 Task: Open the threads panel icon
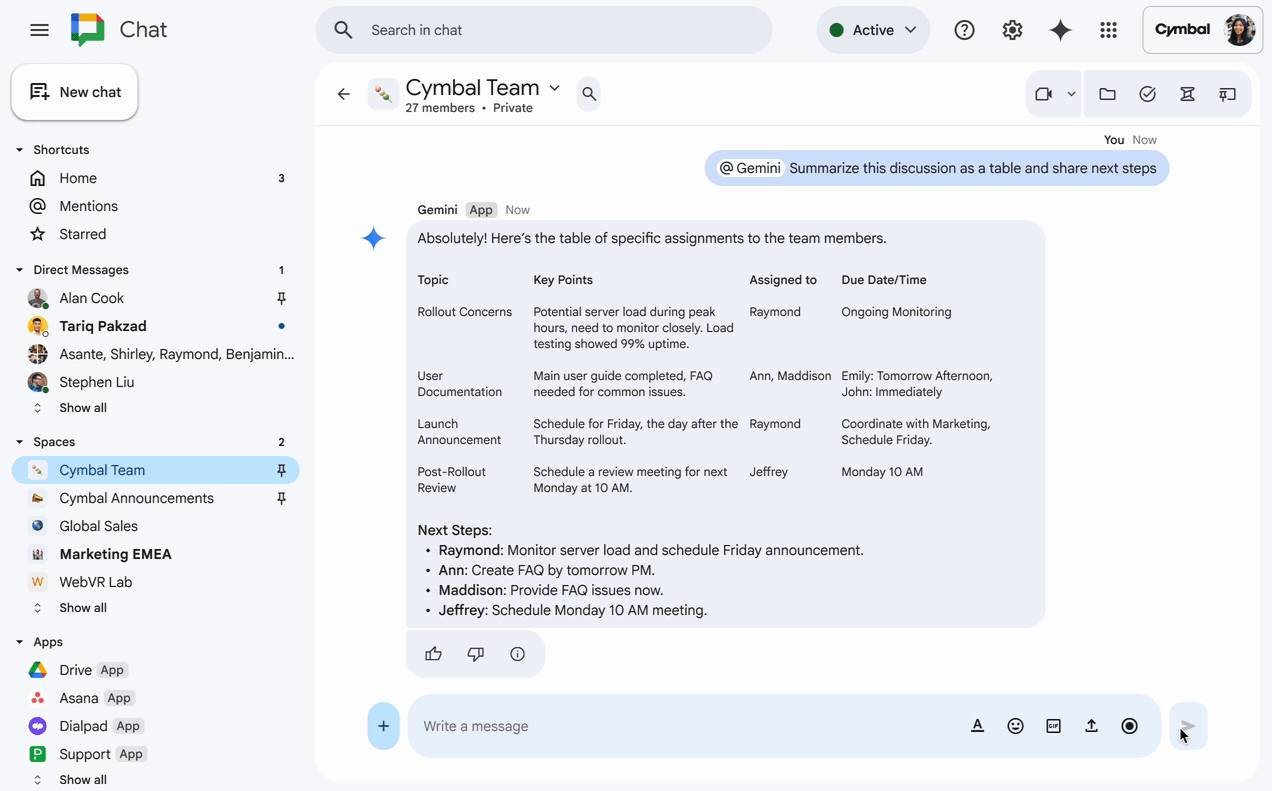[1227, 94]
